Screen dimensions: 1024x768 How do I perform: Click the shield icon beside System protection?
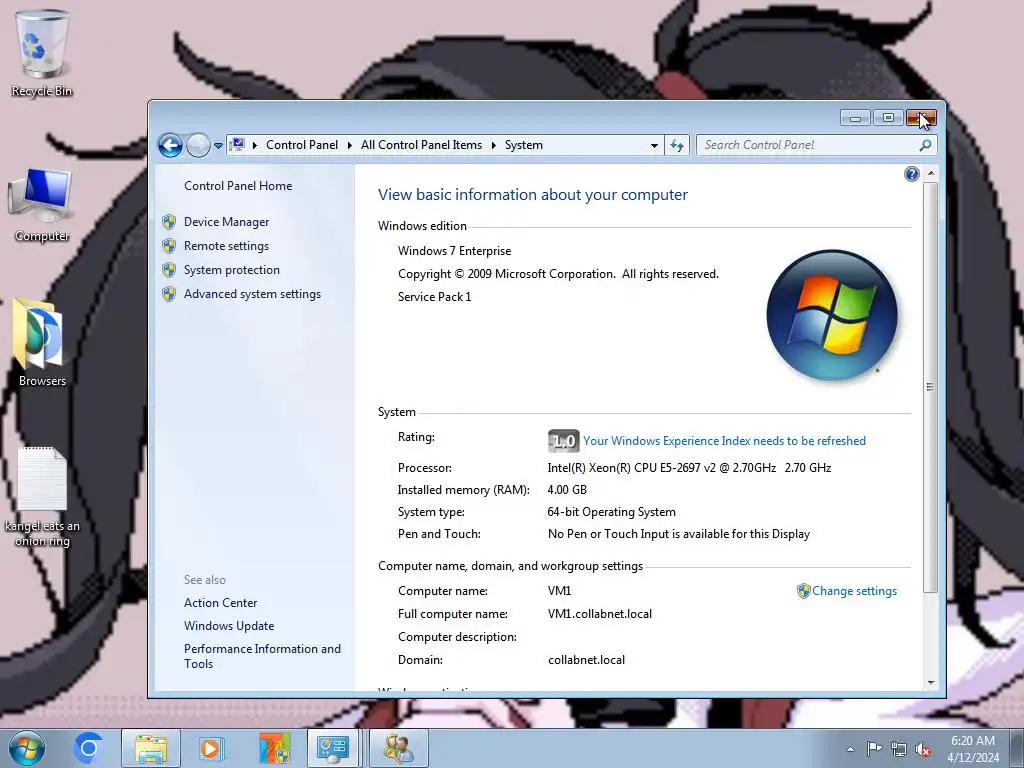pyautogui.click(x=169, y=270)
